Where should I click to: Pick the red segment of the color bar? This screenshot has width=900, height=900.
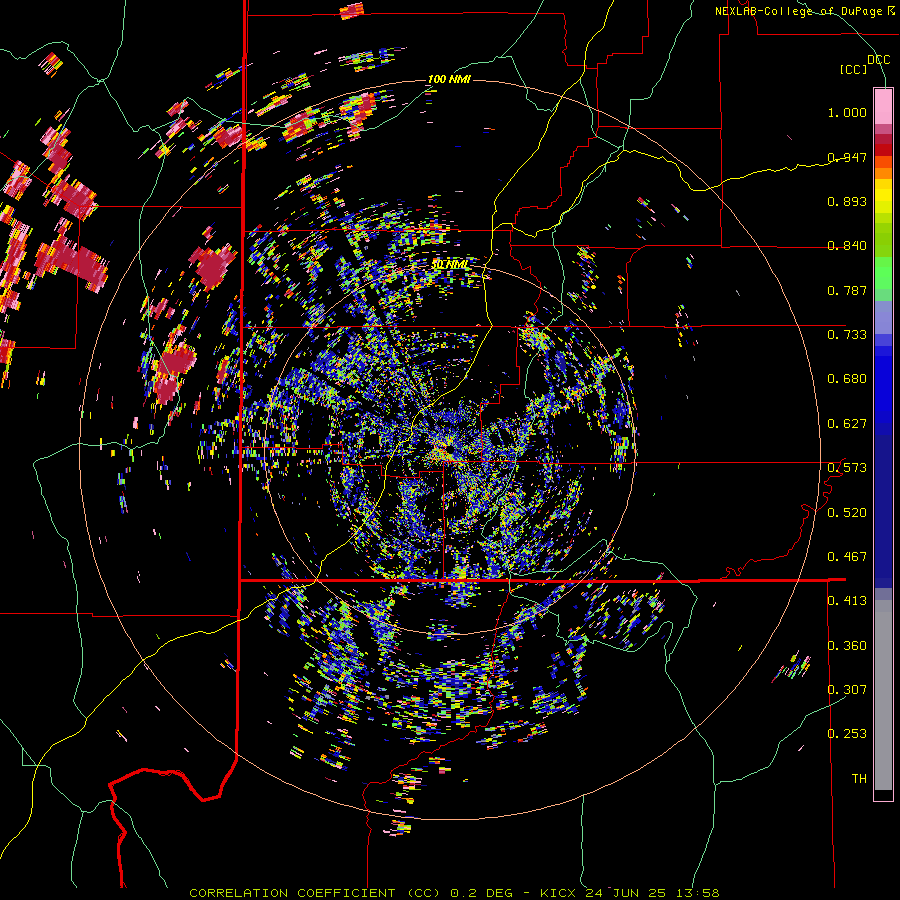pos(883,150)
